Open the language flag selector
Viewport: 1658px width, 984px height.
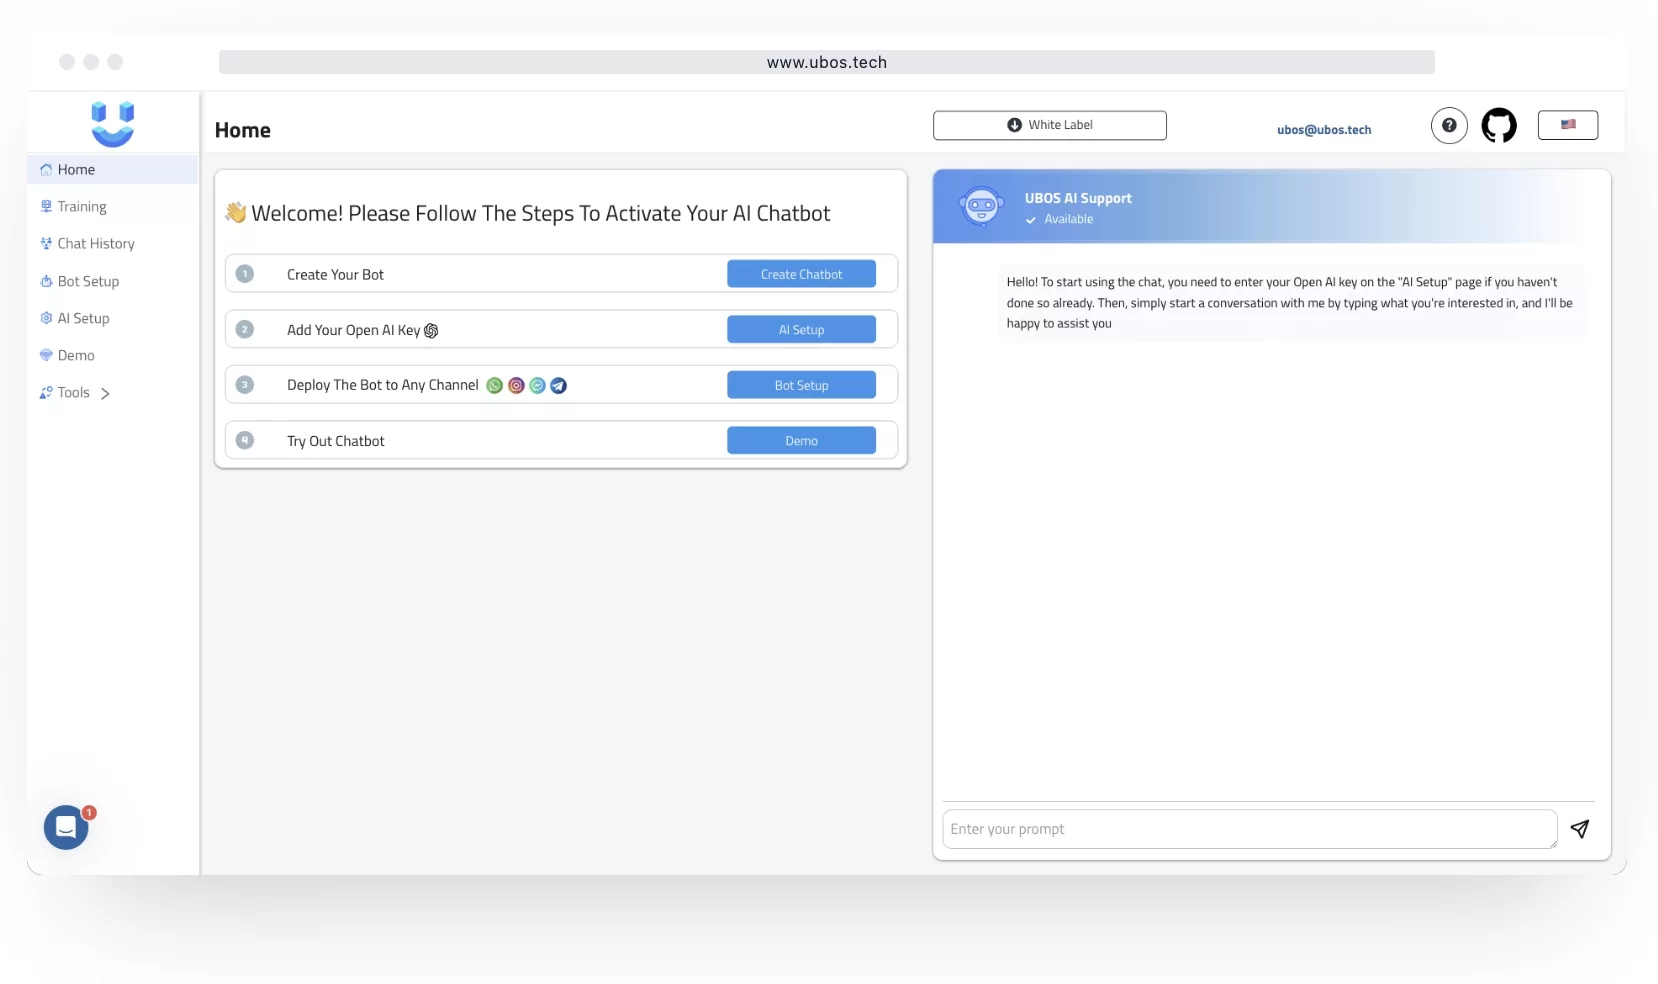tap(1568, 125)
